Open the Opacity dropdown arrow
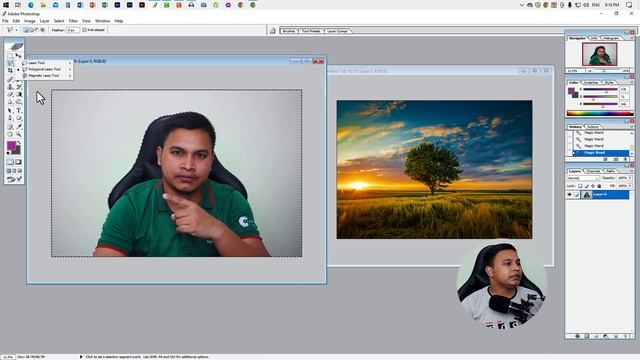This screenshot has width=640, height=360. (x=630, y=178)
